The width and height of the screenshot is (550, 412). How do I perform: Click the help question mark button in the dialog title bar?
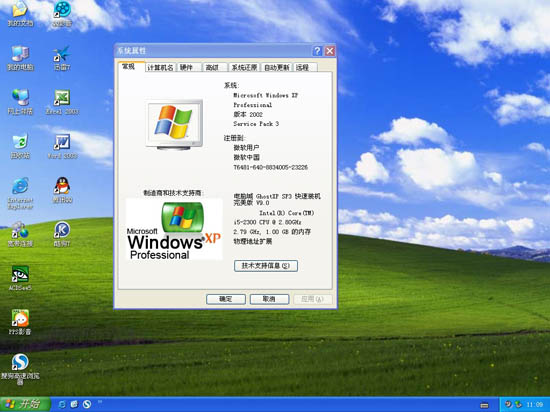pos(317,51)
